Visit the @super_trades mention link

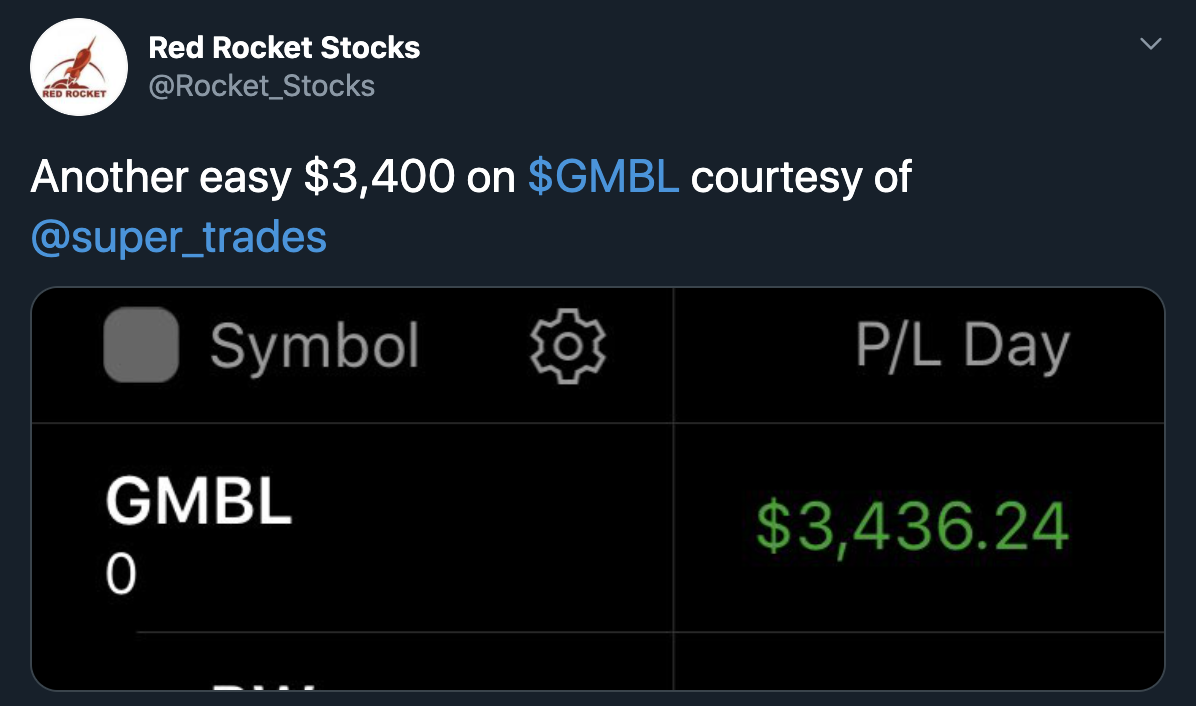click(179, 237)
